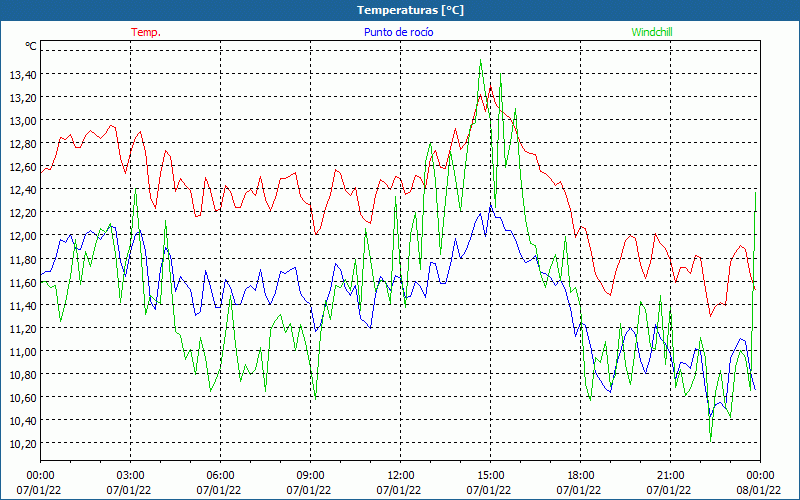
Task: Click the 10,20 y-axis value
Action: (23, 444)
